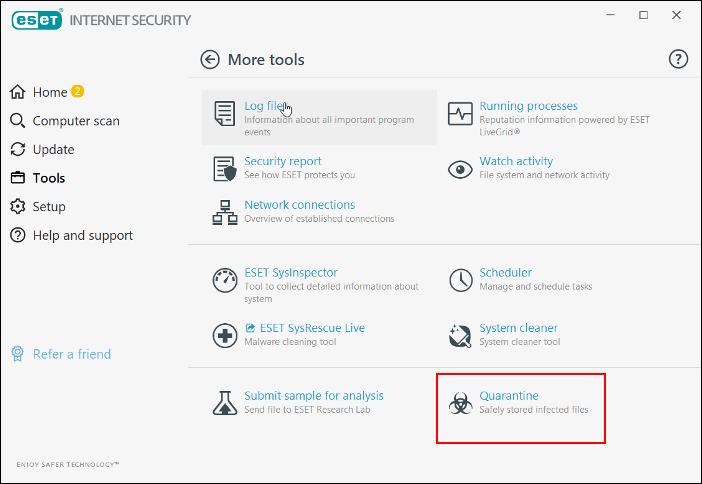702x484 pixels.
Task: Click 'See how ESET protects you' text
Action: (x=300, y=175)
